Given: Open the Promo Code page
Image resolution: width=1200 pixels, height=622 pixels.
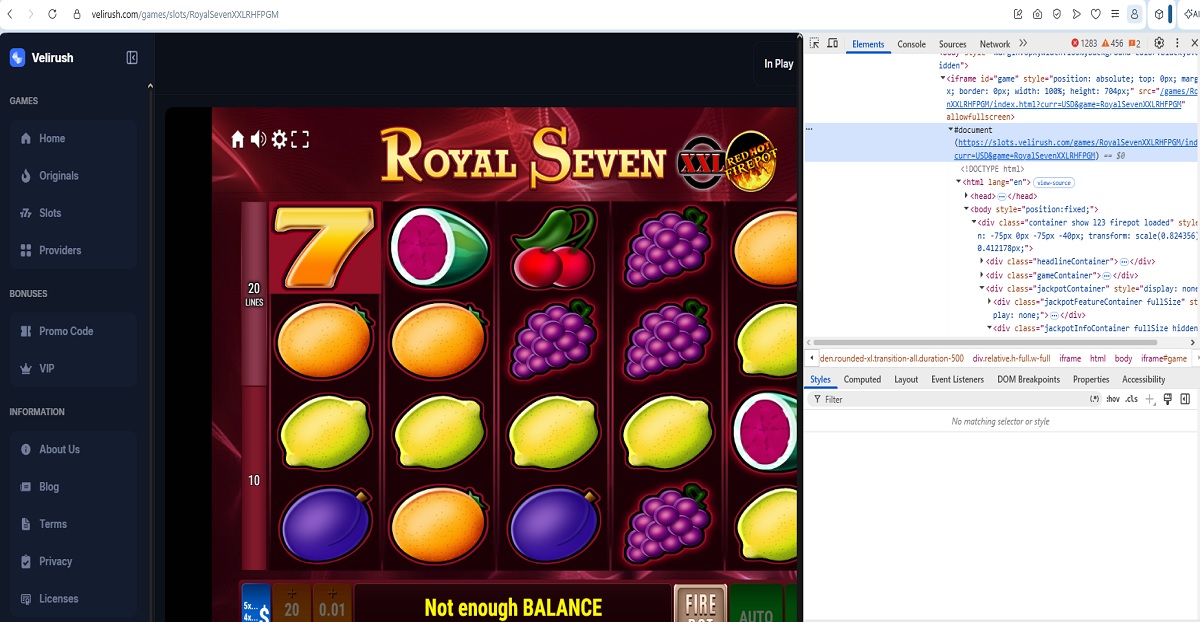Looking at the screenshot, I should [x=73, y=331].
